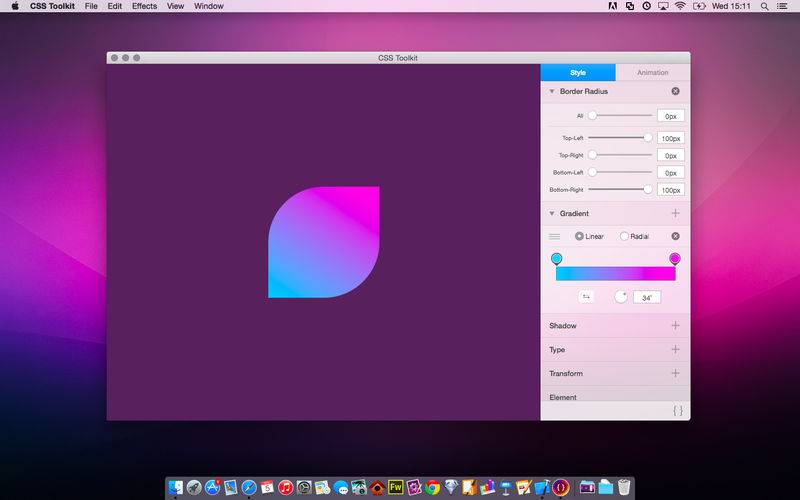Select the Radial gradient radio button

[x=625, y=236]
